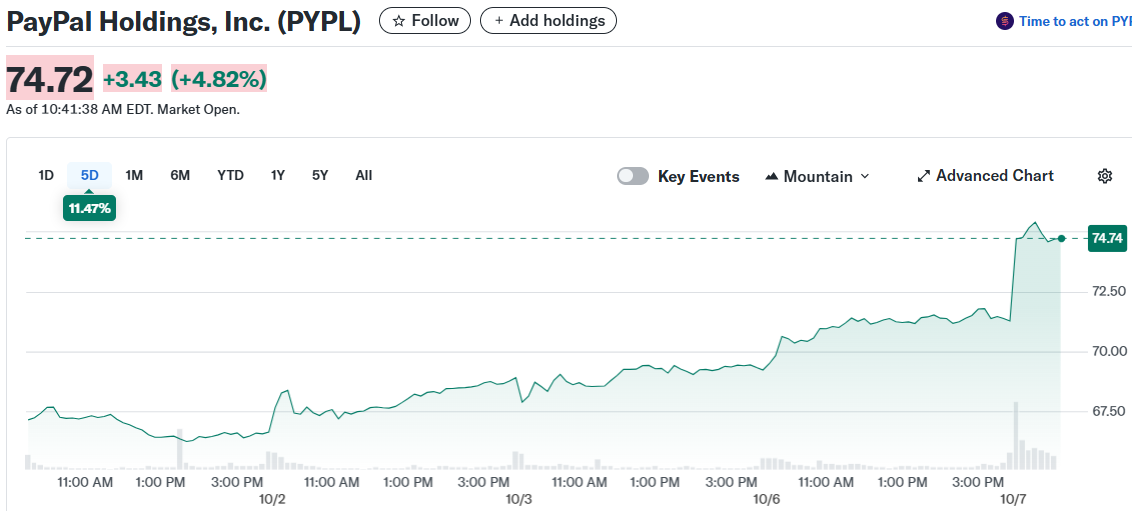Viewport: 1132px width, 511px height.
Task: Click the star icon in Follow button
Action: point(399,21)
